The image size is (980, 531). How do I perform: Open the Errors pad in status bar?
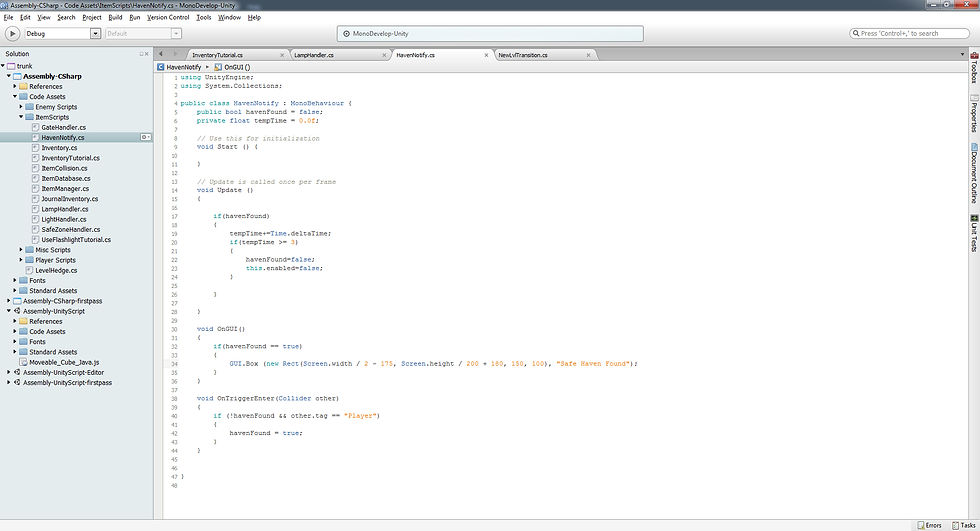pyautogui.click(x=929, y=525)
